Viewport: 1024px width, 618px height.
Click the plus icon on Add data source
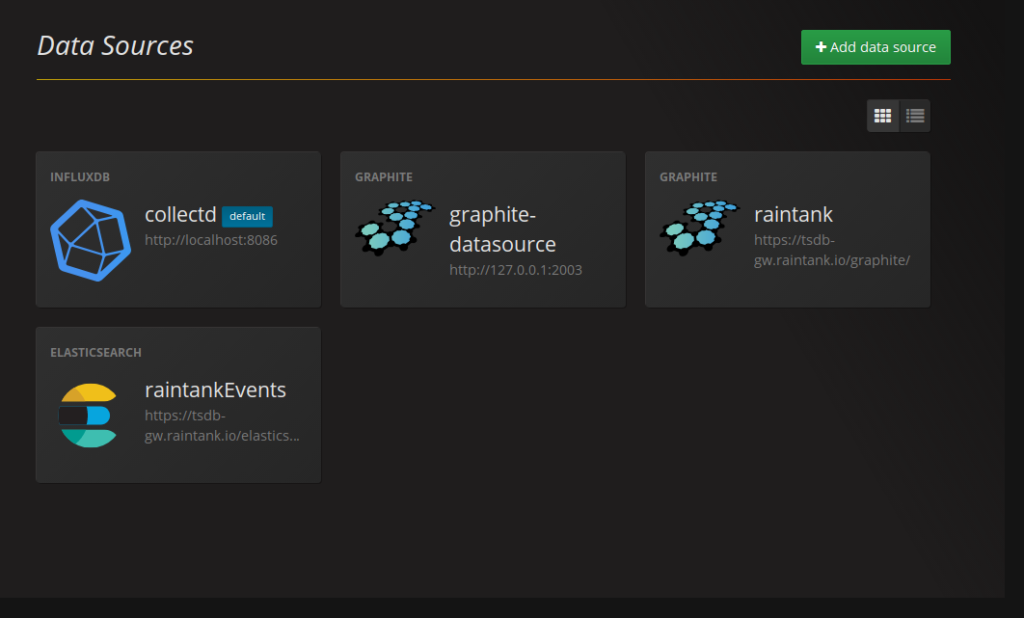(821, 47)
